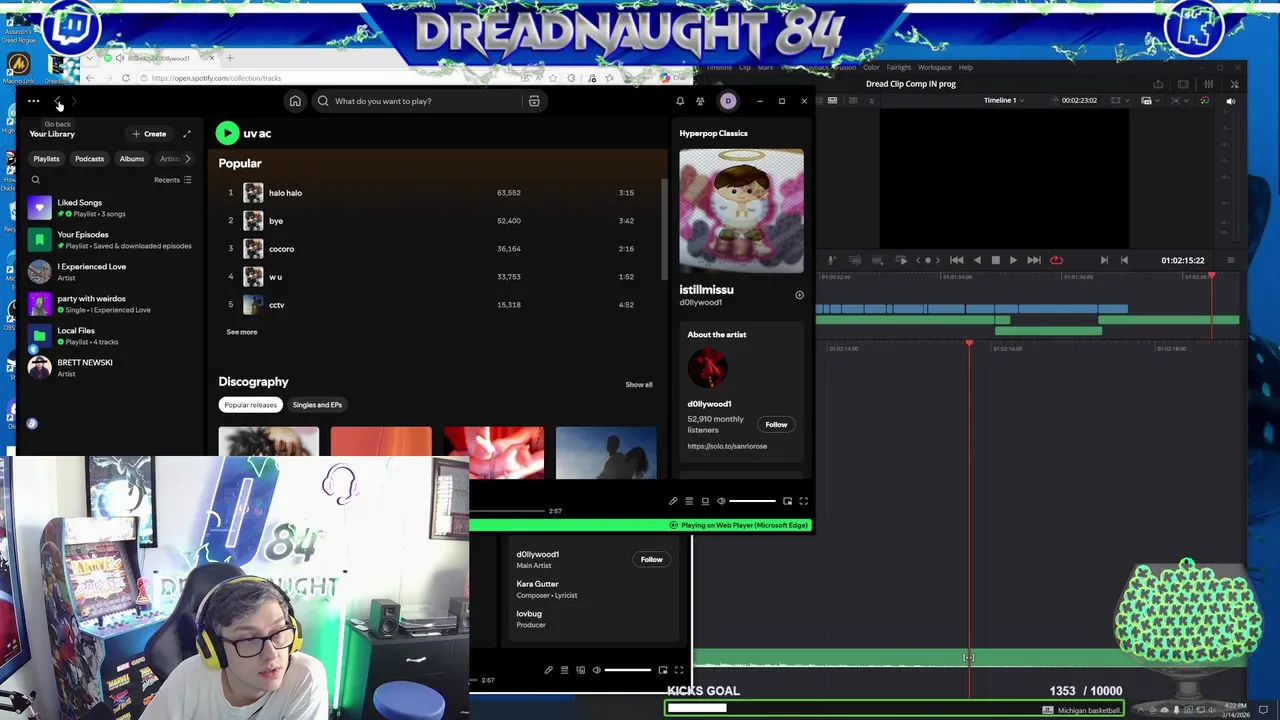
Task: Expand Your Library with the arrows icon
Action: [x=186, y=134]
